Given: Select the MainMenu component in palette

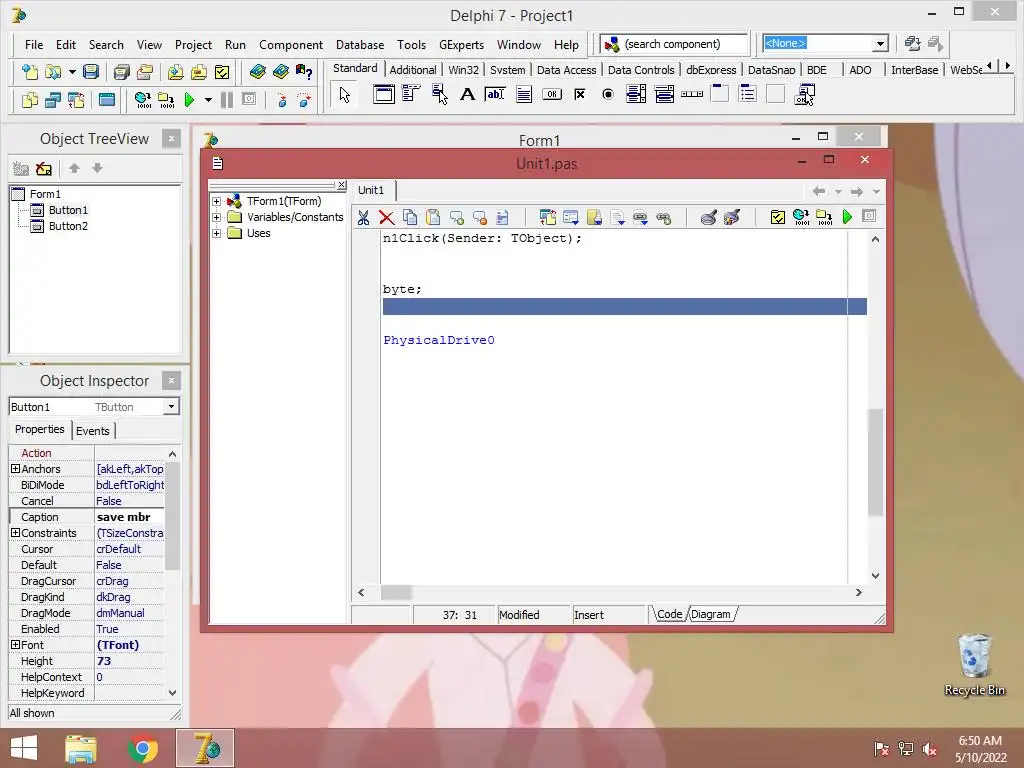Looking at the screenshot, I should pos(411,95).
